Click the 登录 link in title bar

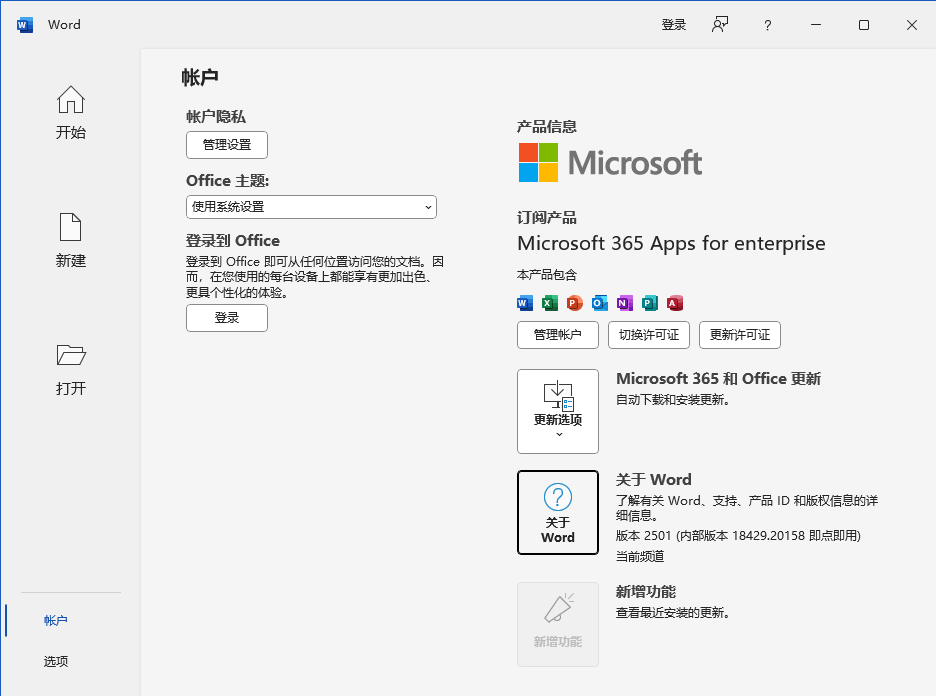[674, 24]
